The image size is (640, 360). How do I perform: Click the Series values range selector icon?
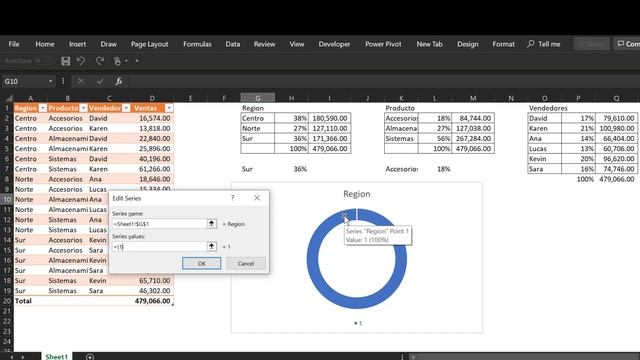(211, 247)
